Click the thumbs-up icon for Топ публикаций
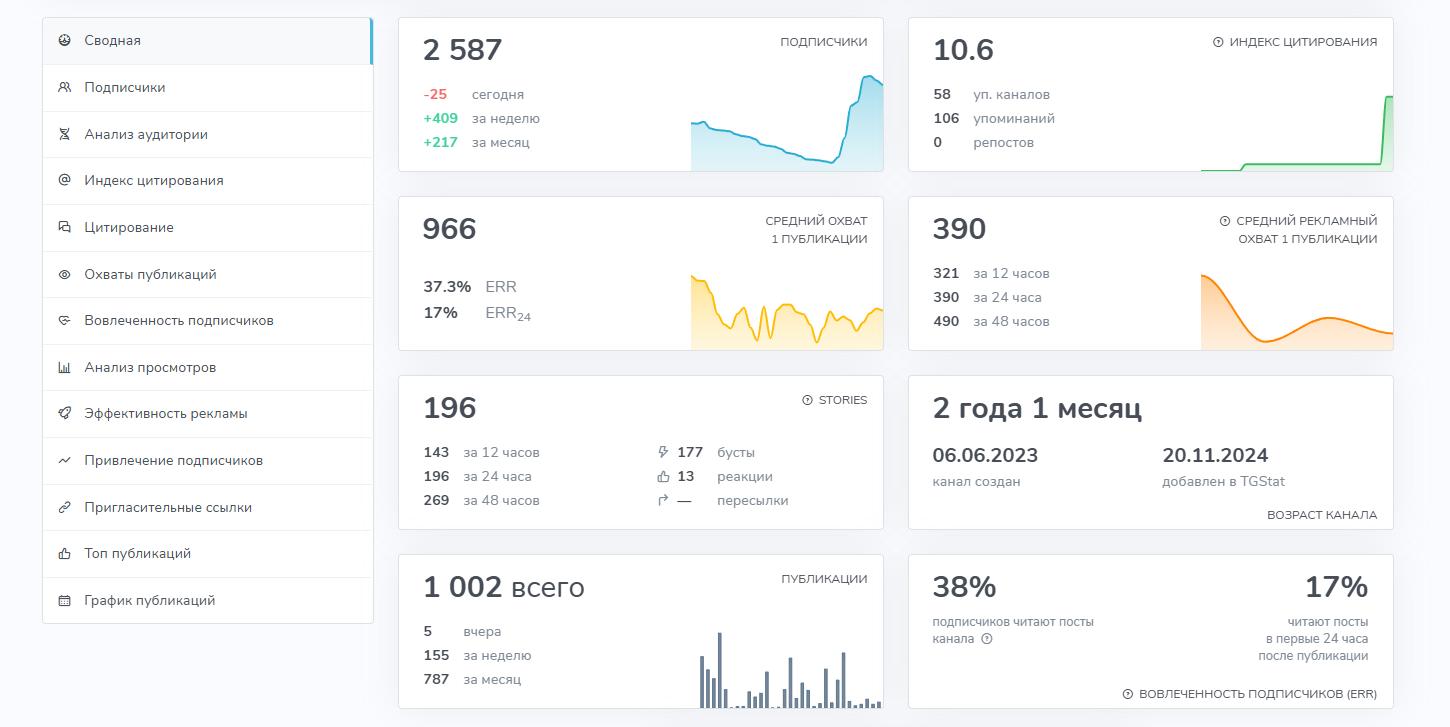Viewport: 1450px width, 727px height. pyautogui.click(x=64, y=554)
